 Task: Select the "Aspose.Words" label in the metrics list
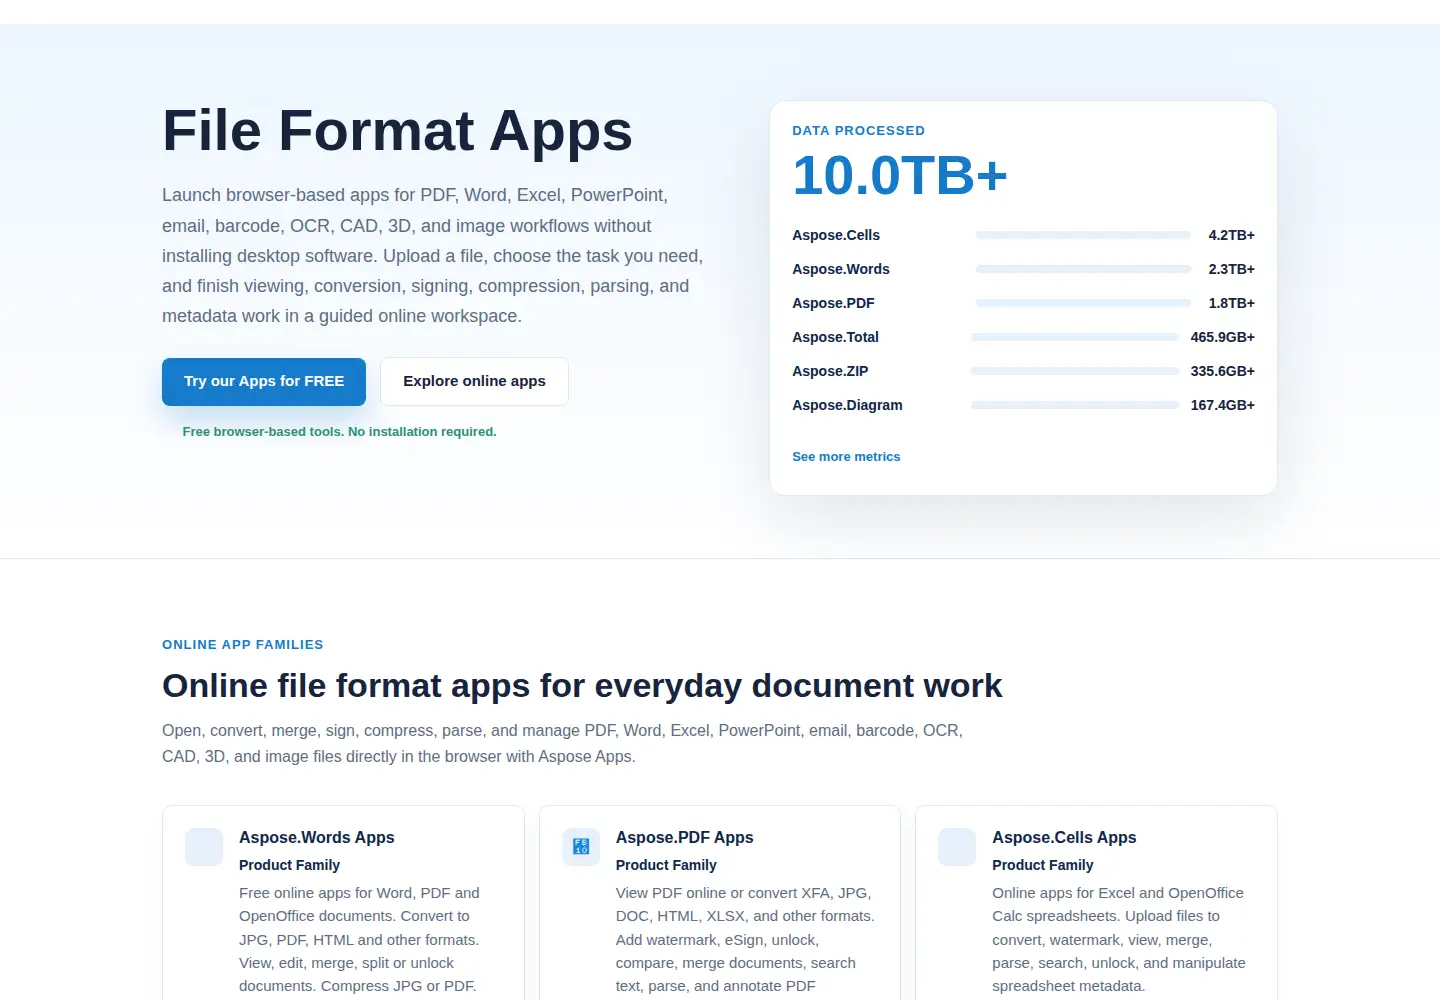pos(841,270)
